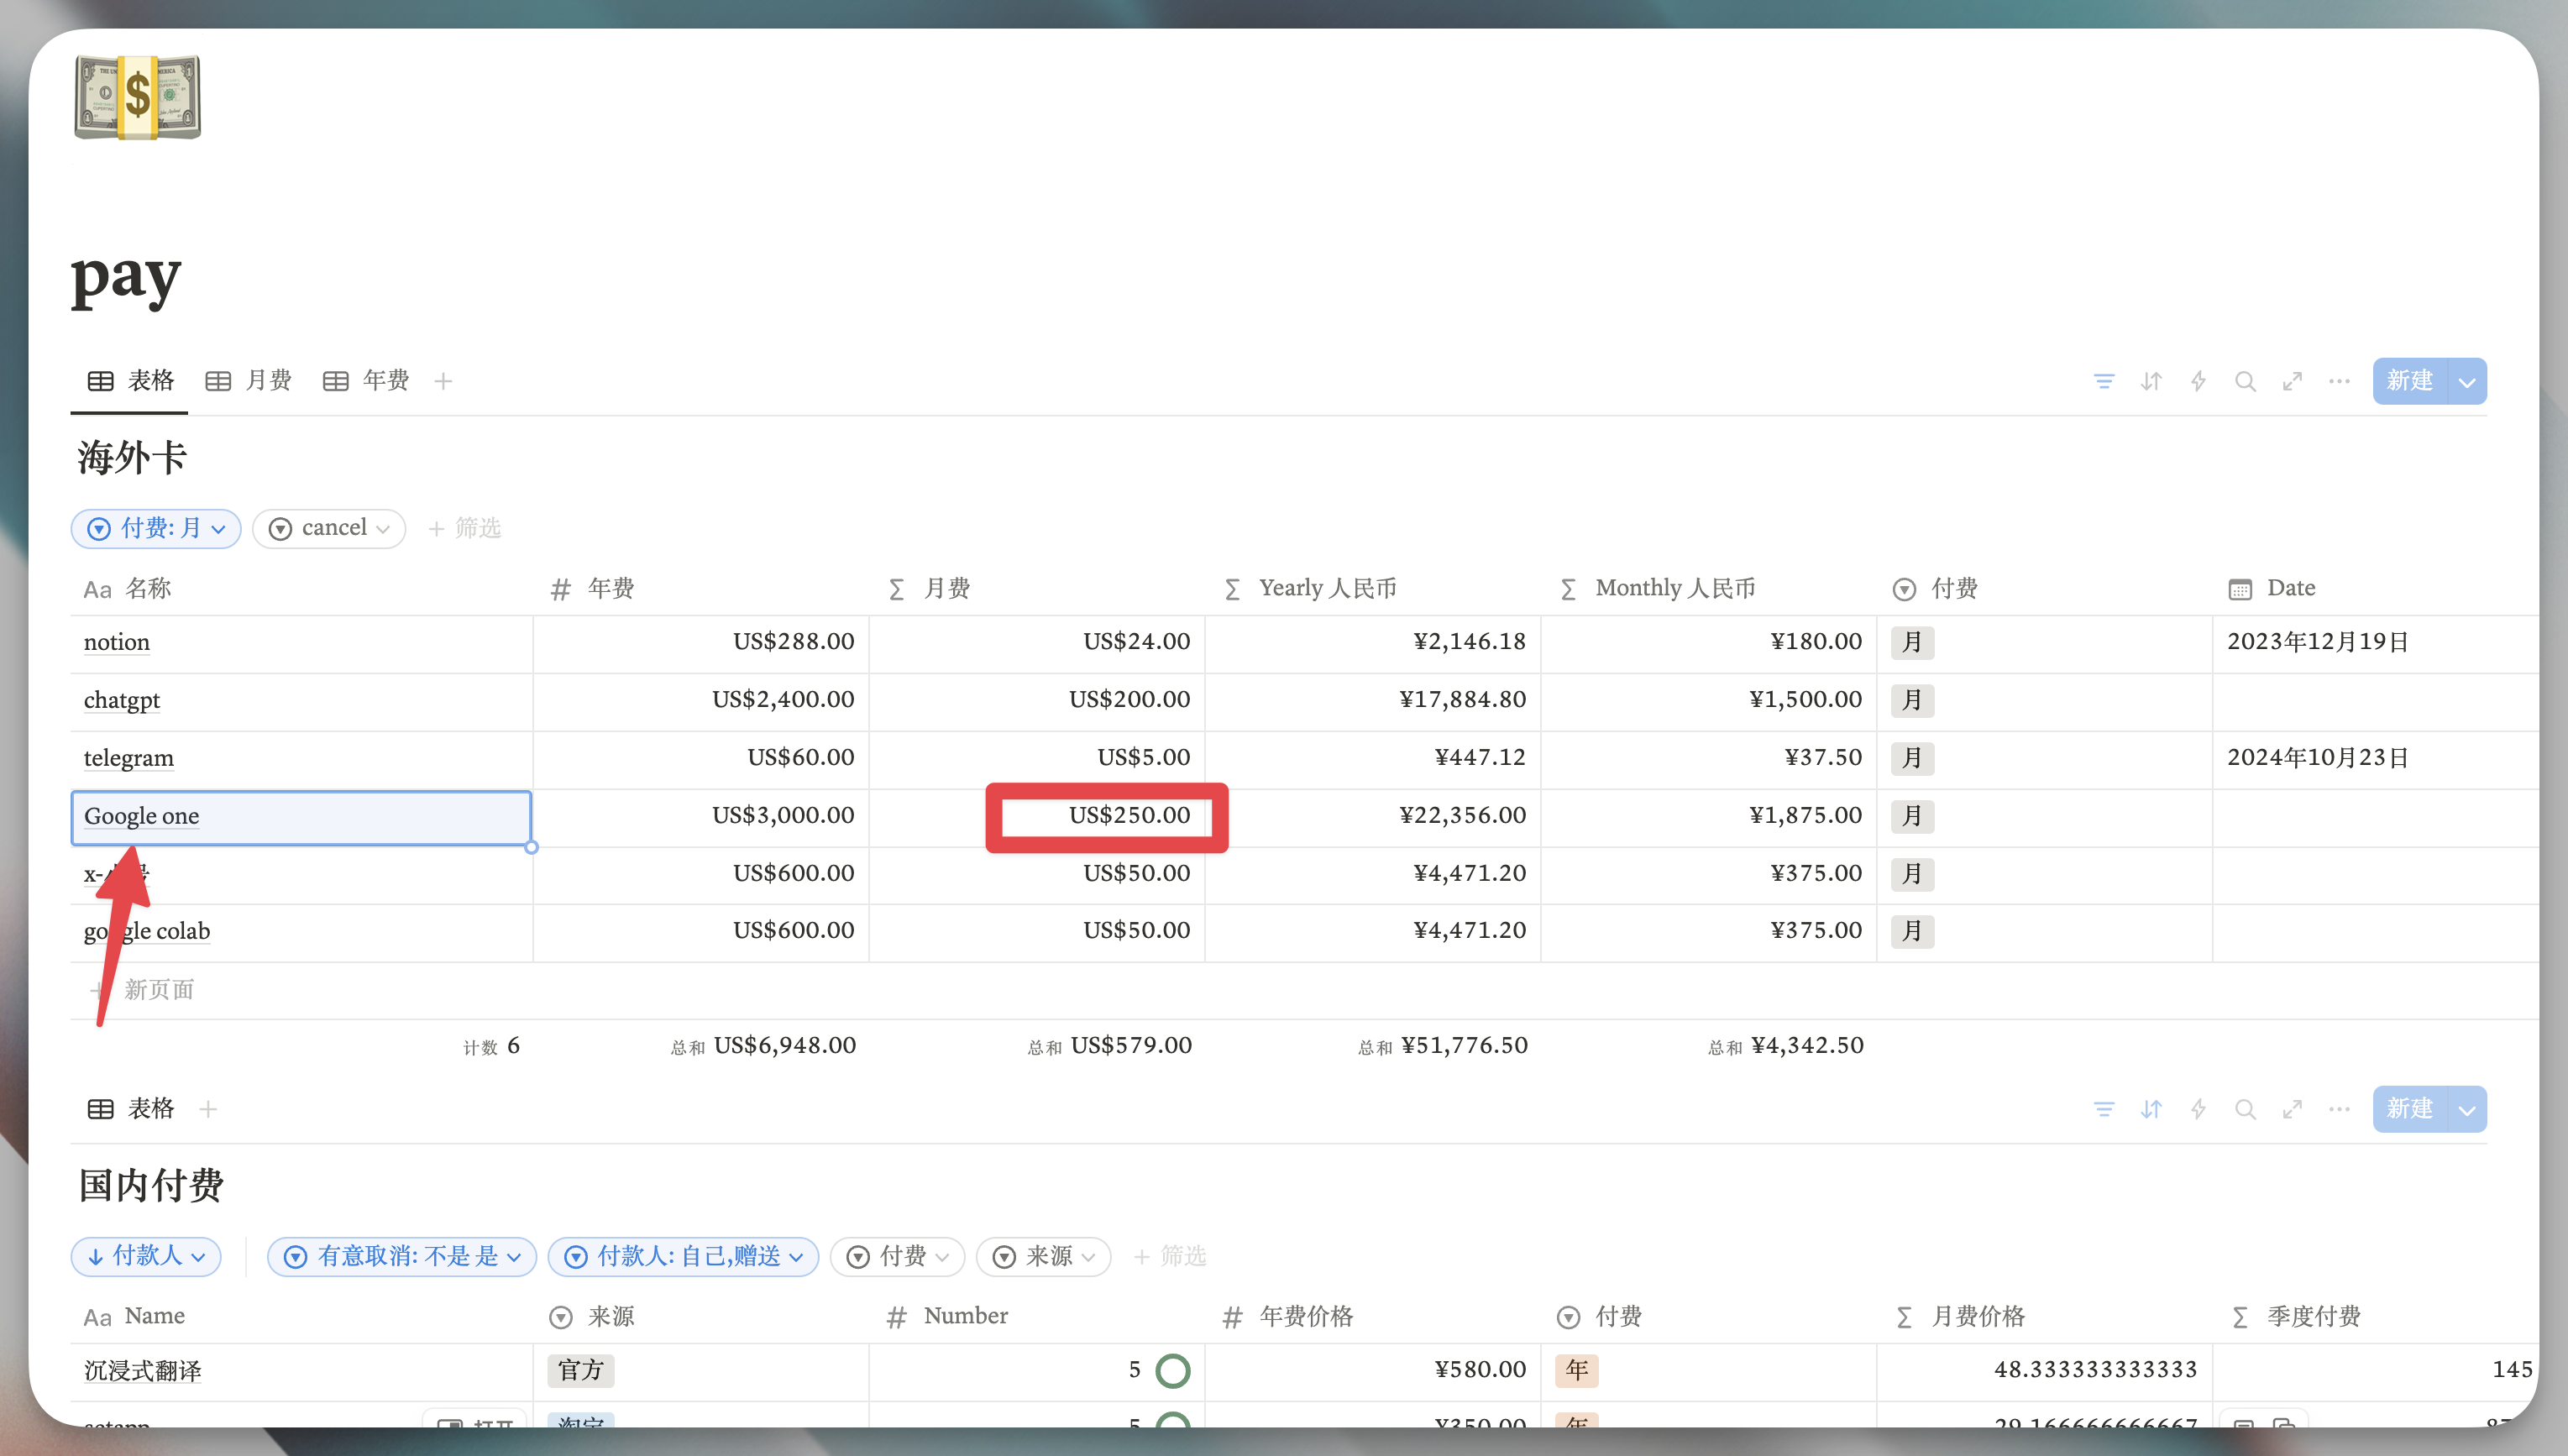Switch to the 表格 view tab

click(x=131, y=381)
